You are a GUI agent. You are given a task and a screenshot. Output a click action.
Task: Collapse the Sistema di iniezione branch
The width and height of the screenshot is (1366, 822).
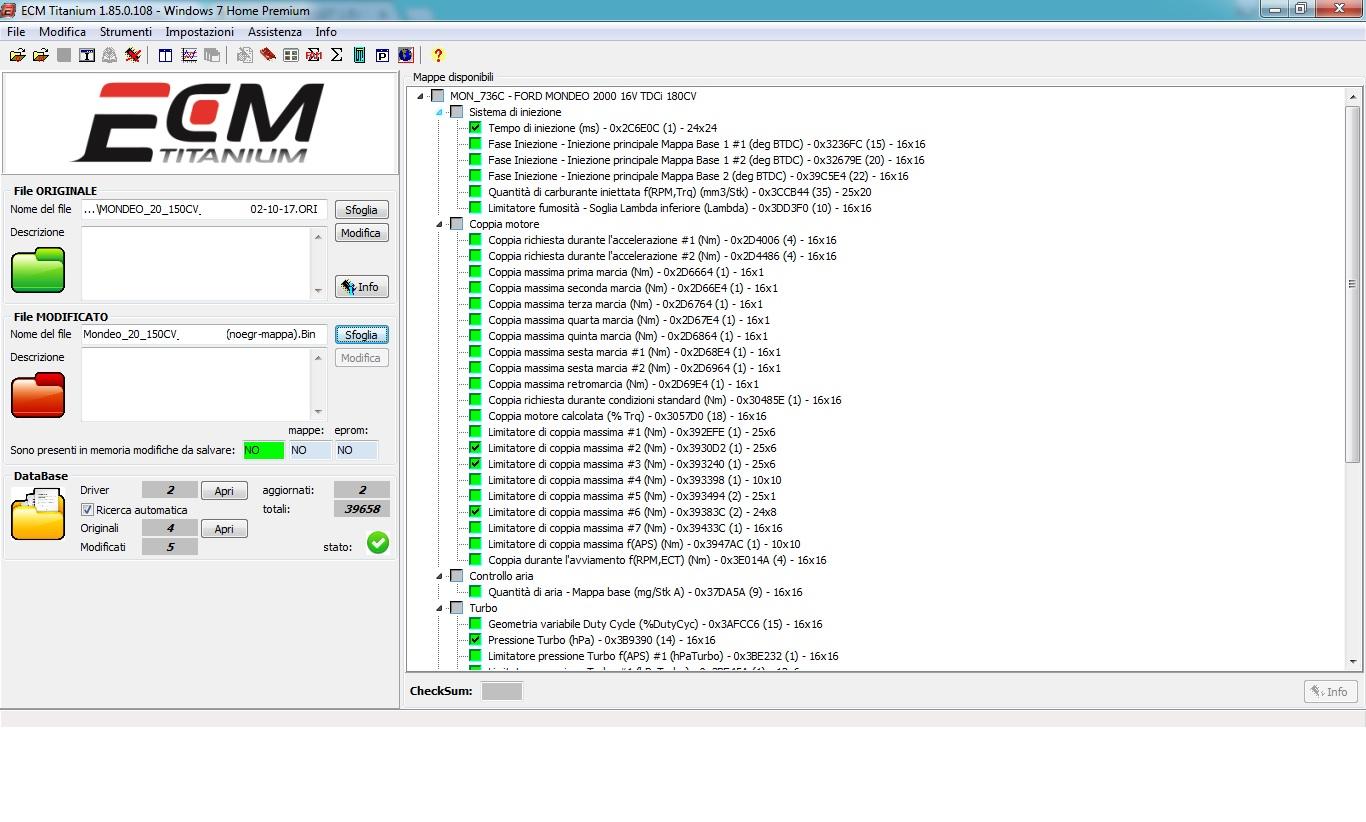pos(439,112)
